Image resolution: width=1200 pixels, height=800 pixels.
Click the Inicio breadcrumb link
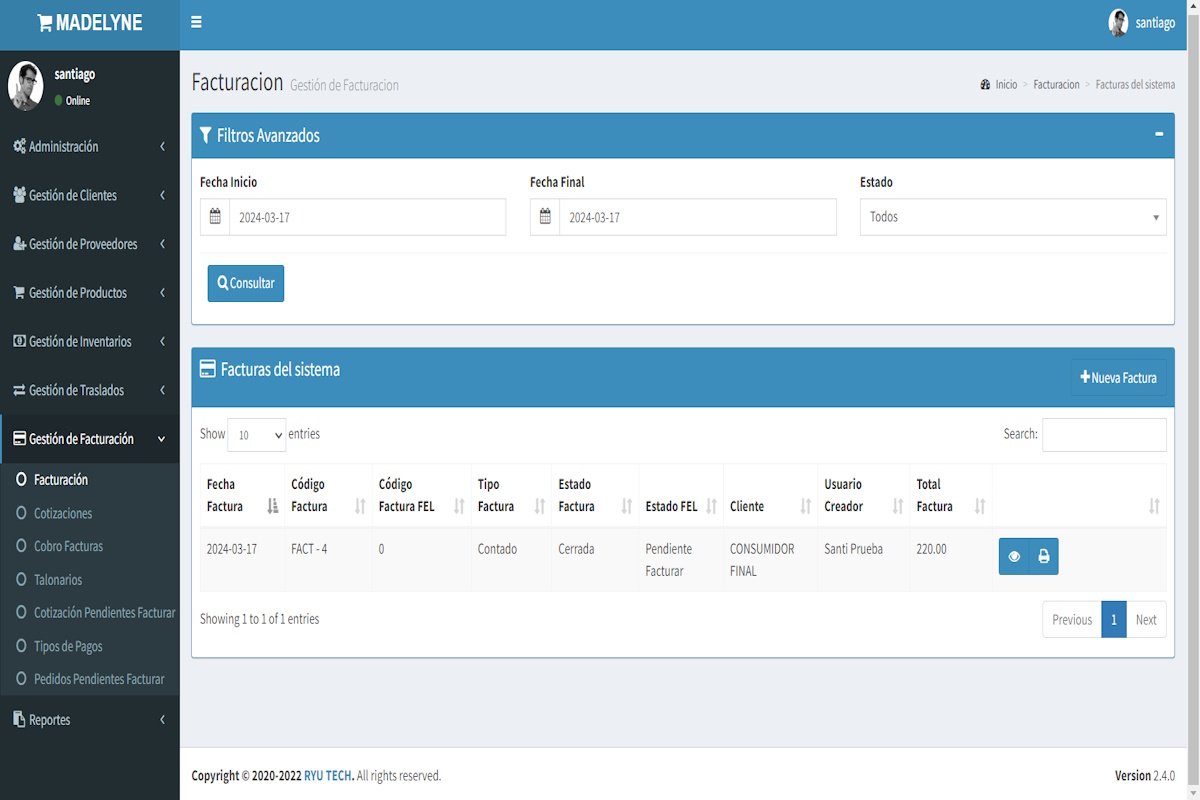pos(1005,85)
